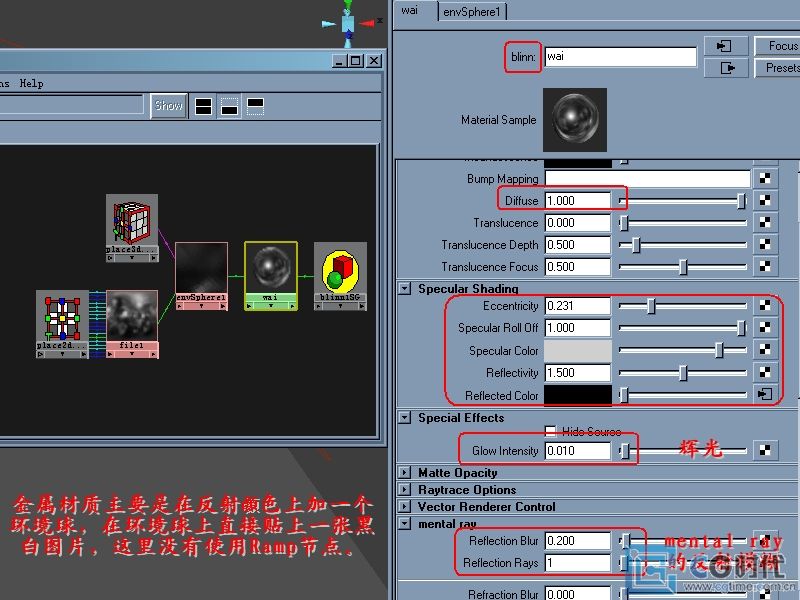Click the Show button in Hypershade

pyautogui.click(x=168, y=106)
